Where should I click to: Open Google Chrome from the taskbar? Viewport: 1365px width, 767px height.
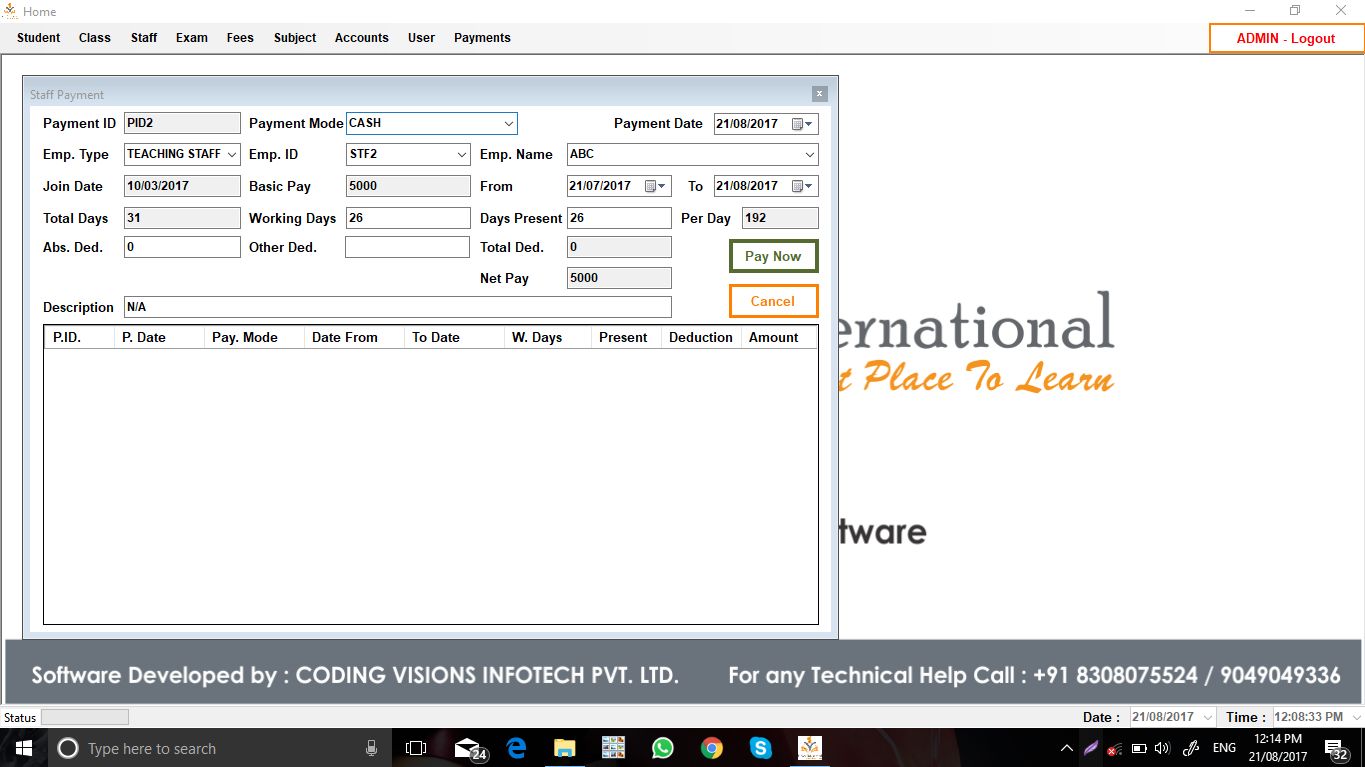click(x=711, y=748)
